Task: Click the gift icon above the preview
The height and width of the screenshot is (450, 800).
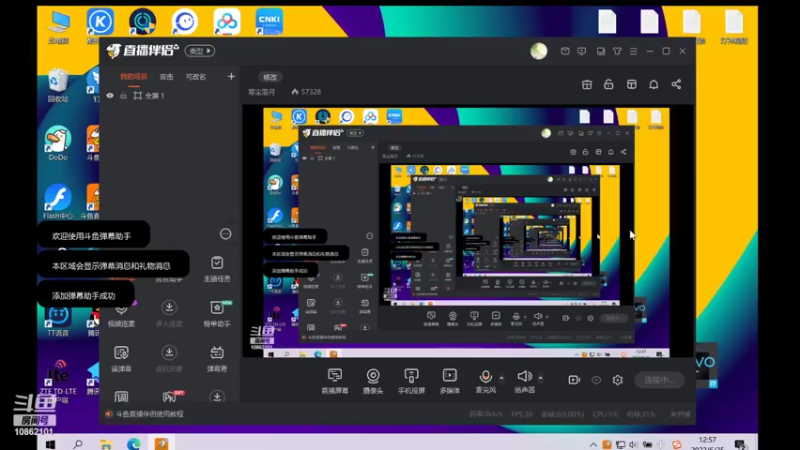Action: (x=587, y=85)
